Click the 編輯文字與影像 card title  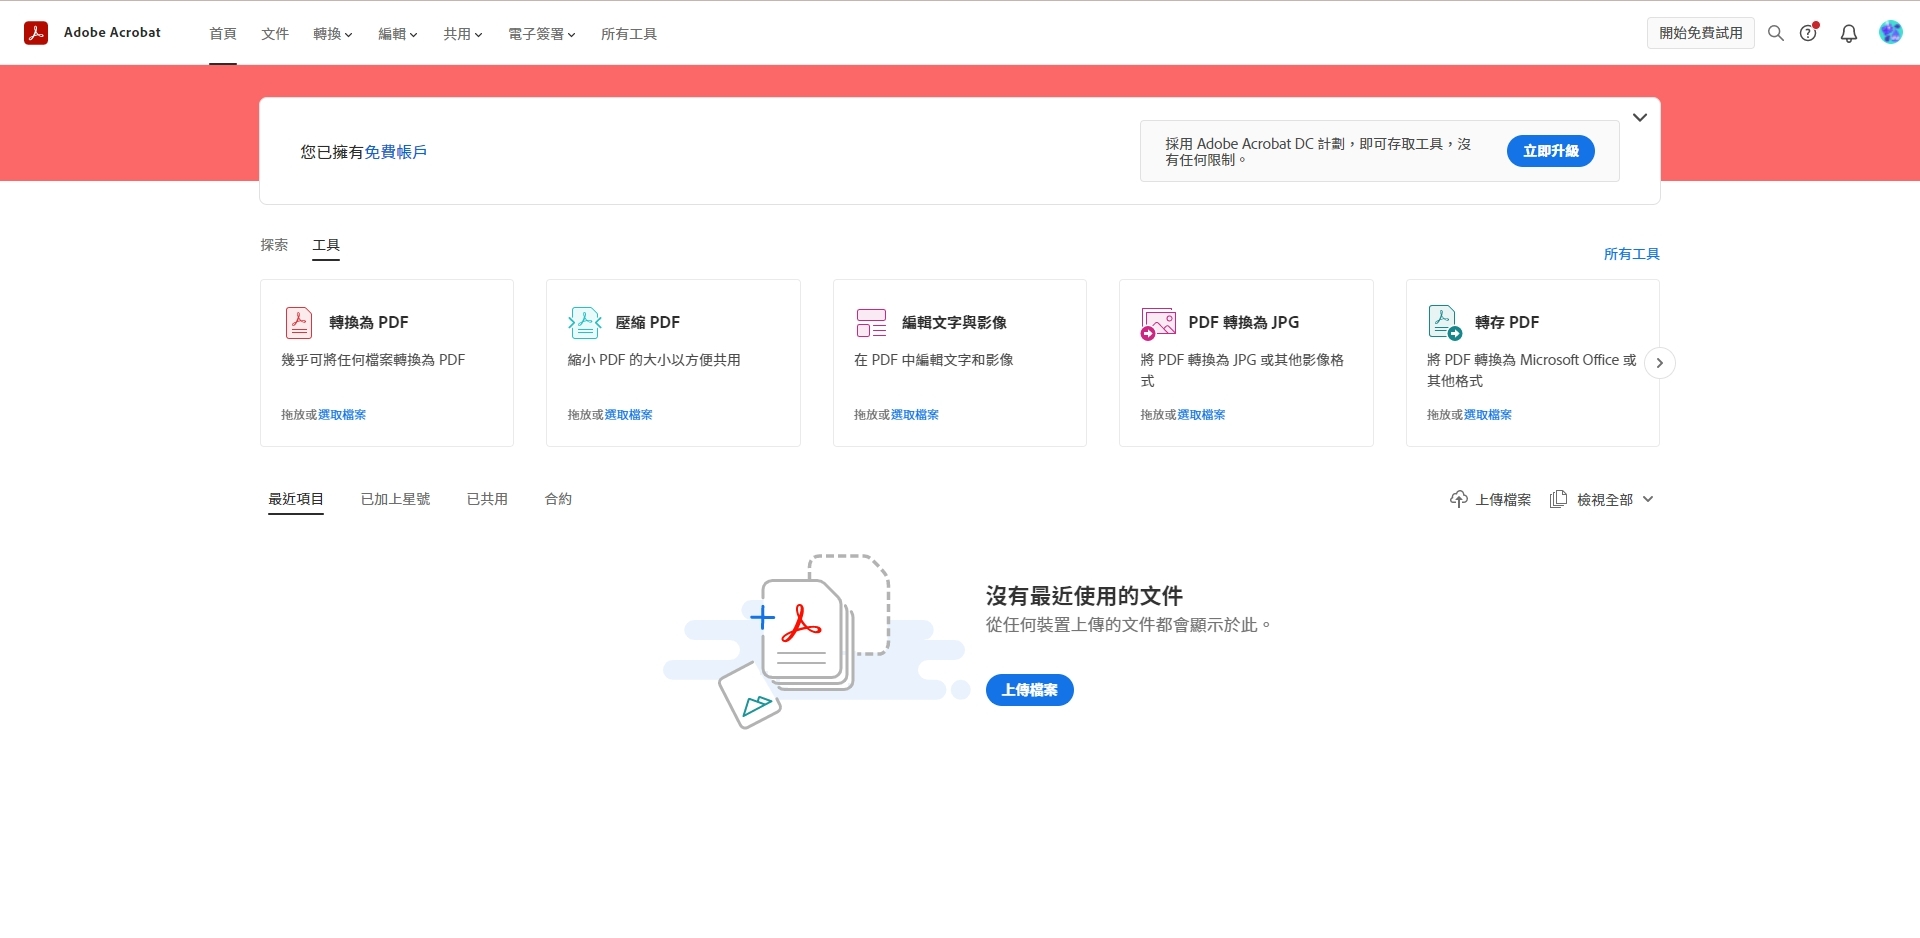click(x=954, y=322)
